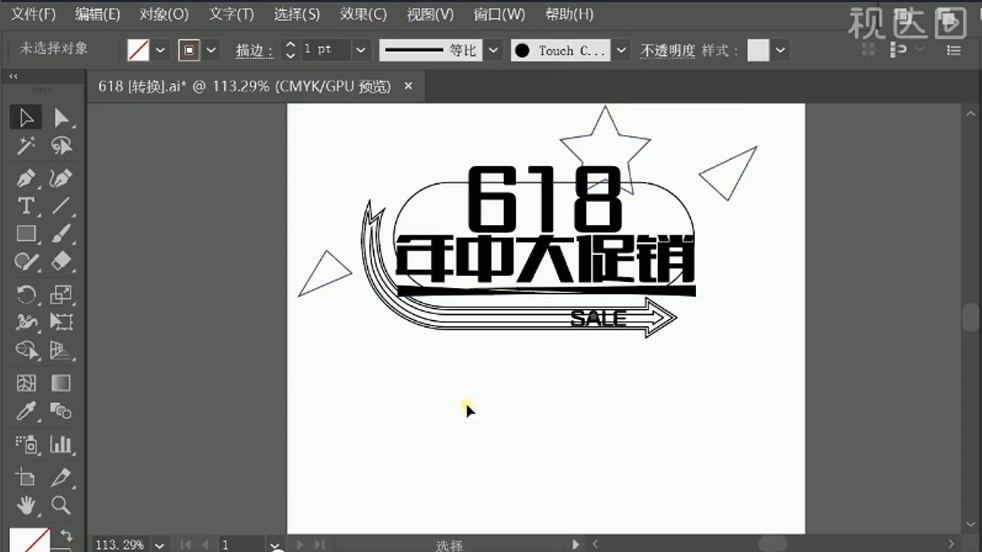Close the 618 [转换].ai document tab
The height and width of the screenshot is (552, 982).
(x=408, y=86)
